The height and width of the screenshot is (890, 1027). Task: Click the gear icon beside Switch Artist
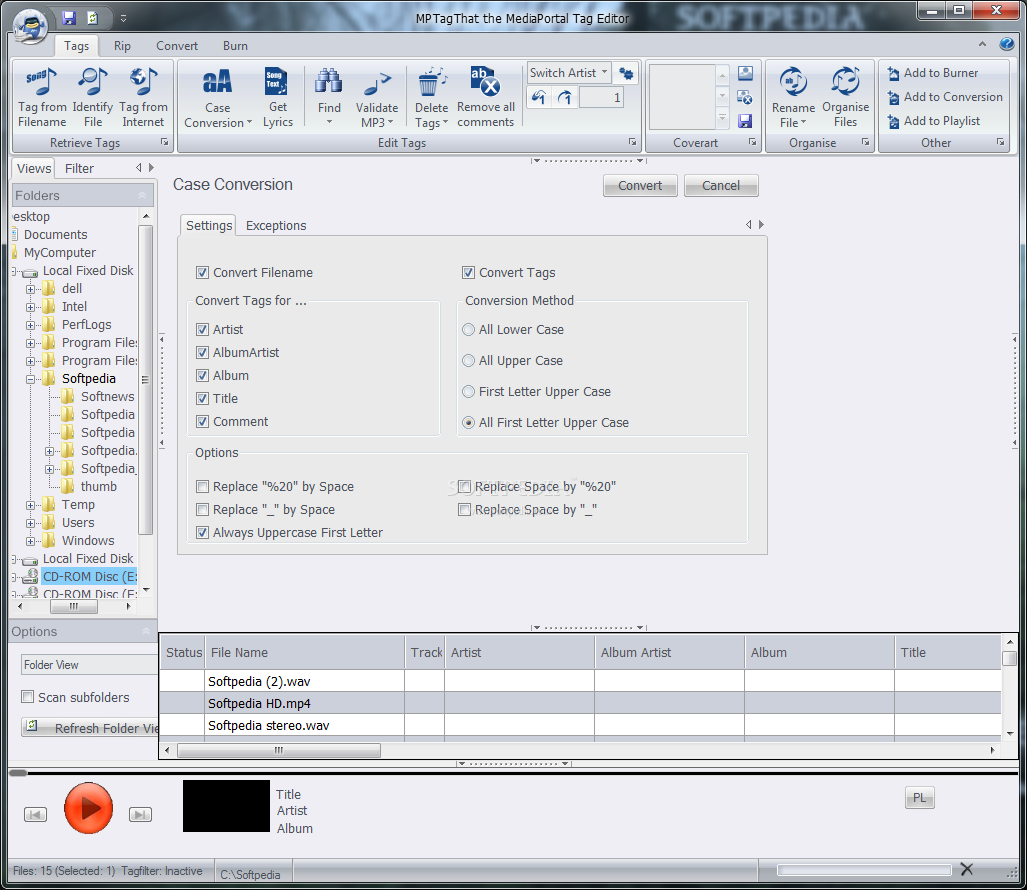pos(626,73)
